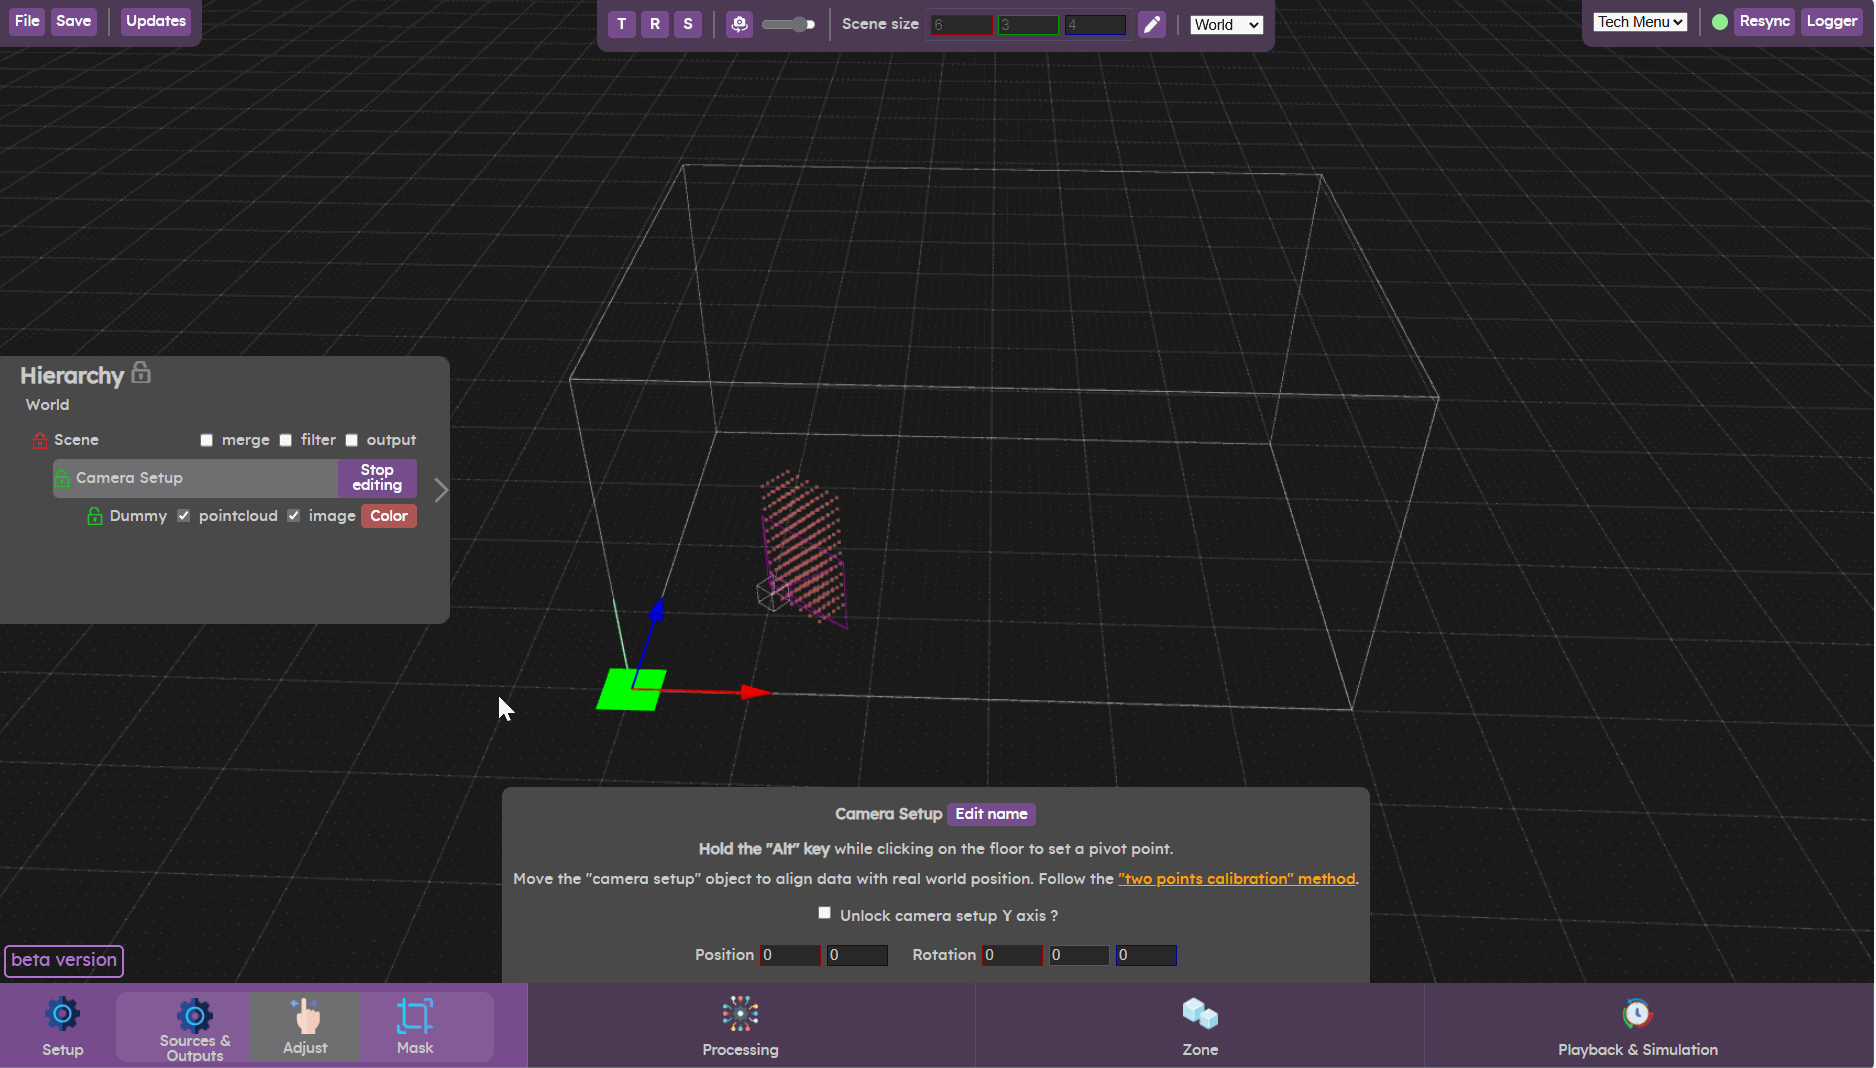The height and width of the screenshot is (1068, 1876).
Task: Open the Tech Menu dropdown
Action: [1641, 22]
